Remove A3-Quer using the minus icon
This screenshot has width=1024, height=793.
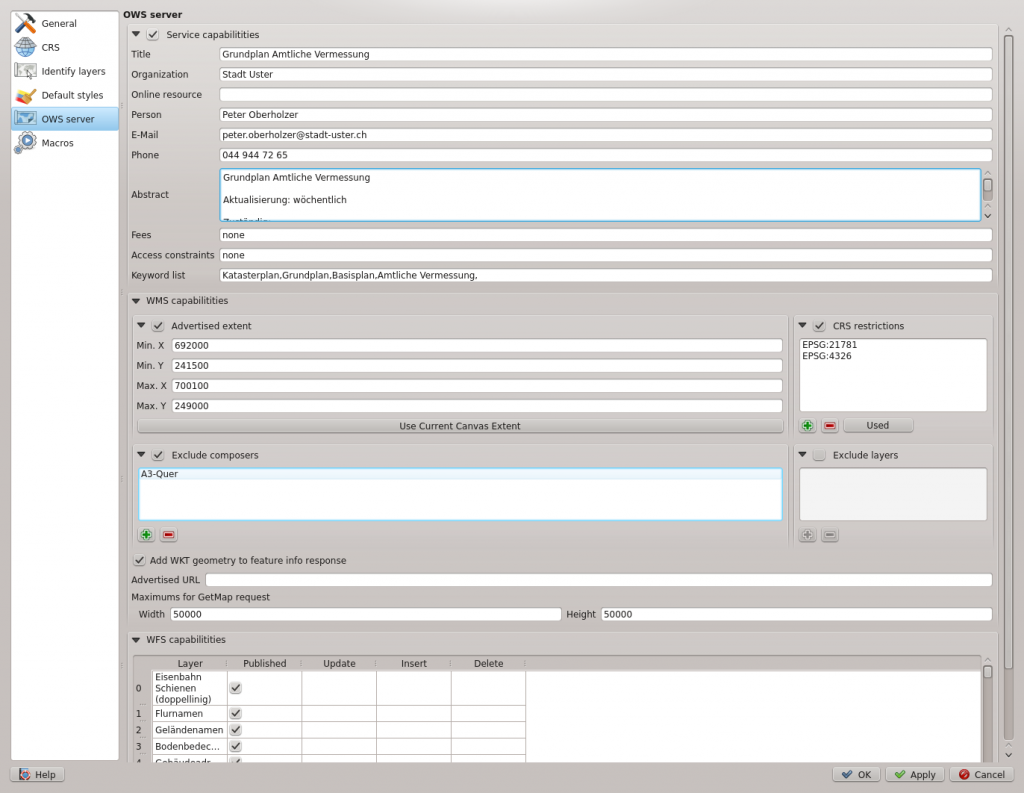(168, 534)
